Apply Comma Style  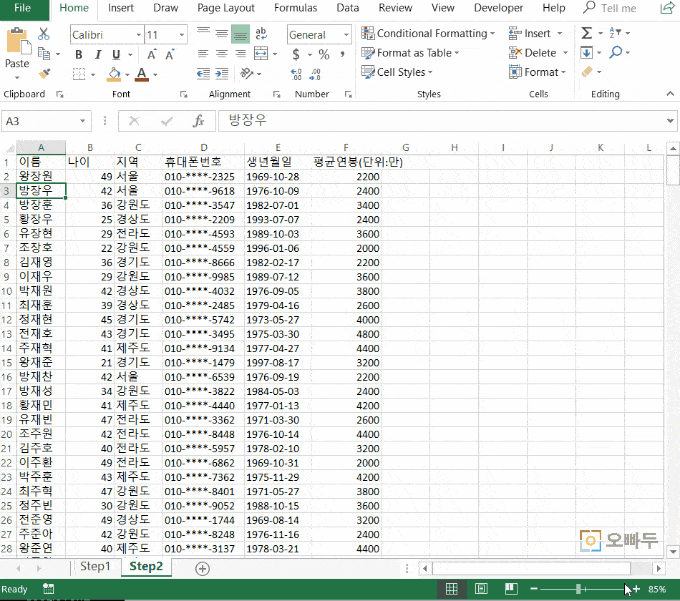[x=343, y=54]
